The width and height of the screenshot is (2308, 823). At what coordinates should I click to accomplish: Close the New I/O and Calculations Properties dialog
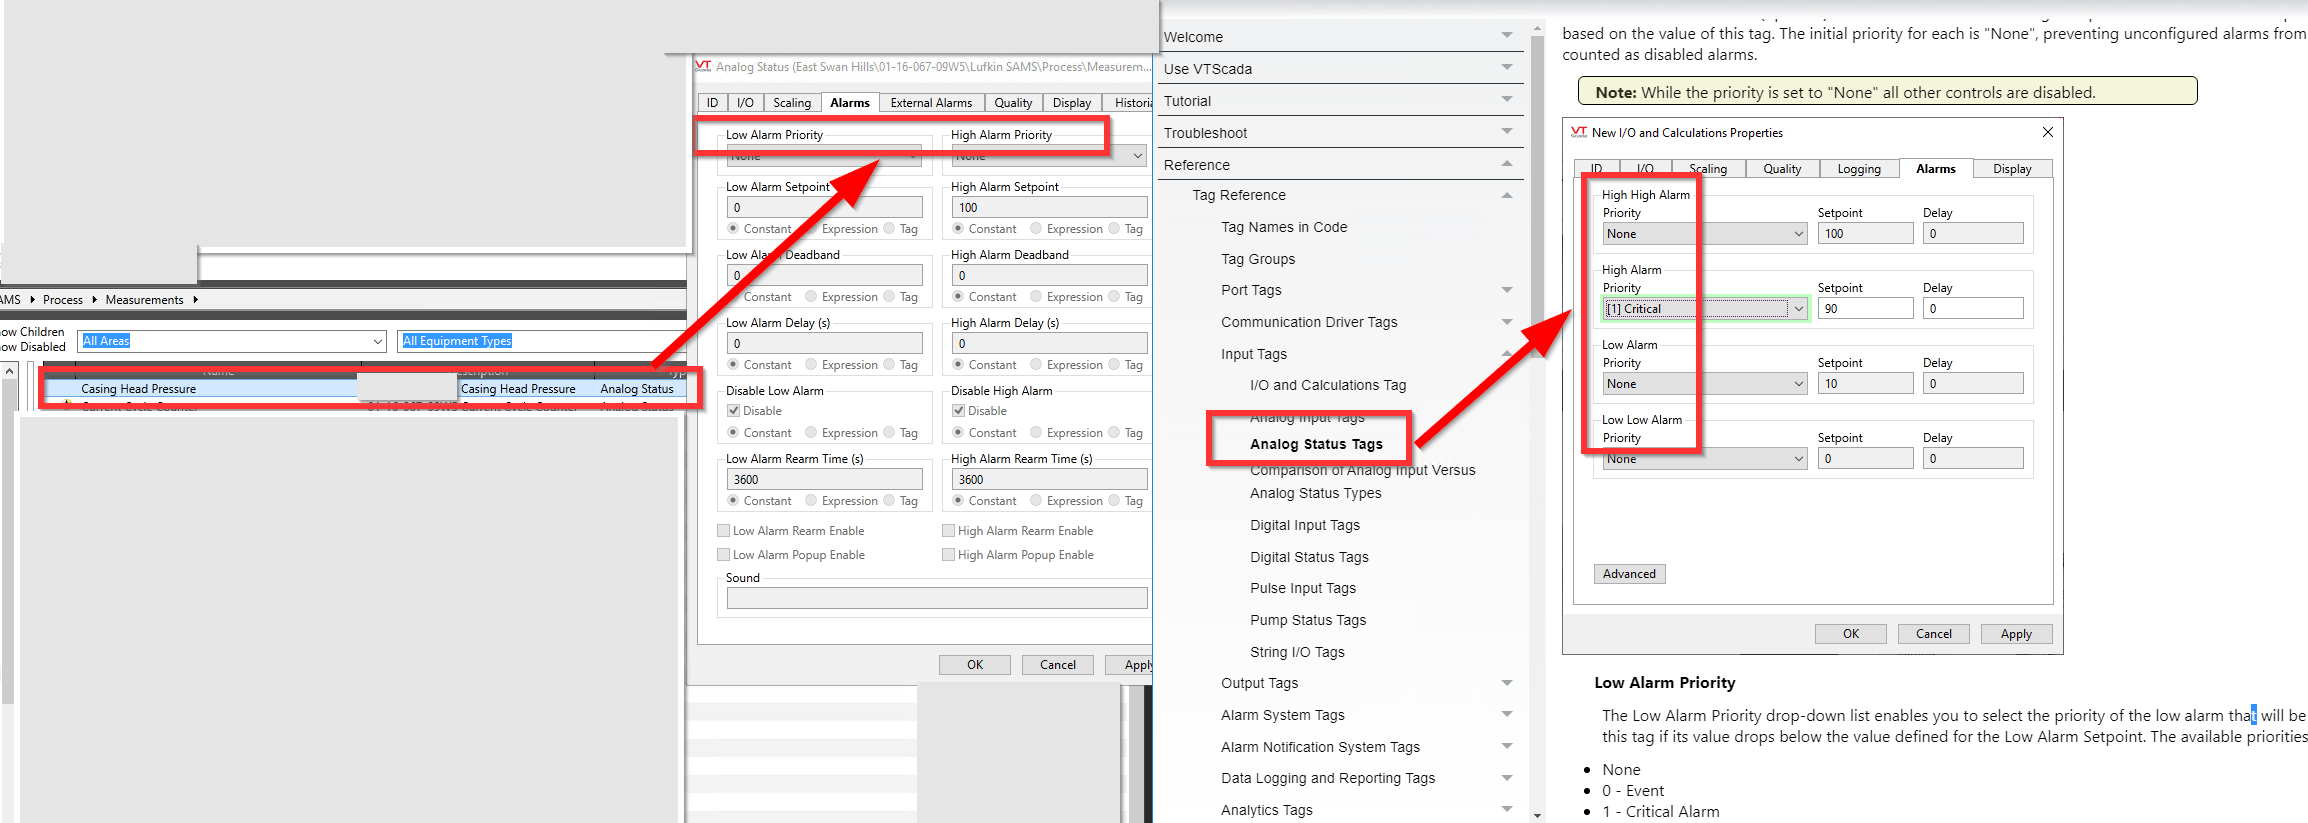tap(2047, 132)
